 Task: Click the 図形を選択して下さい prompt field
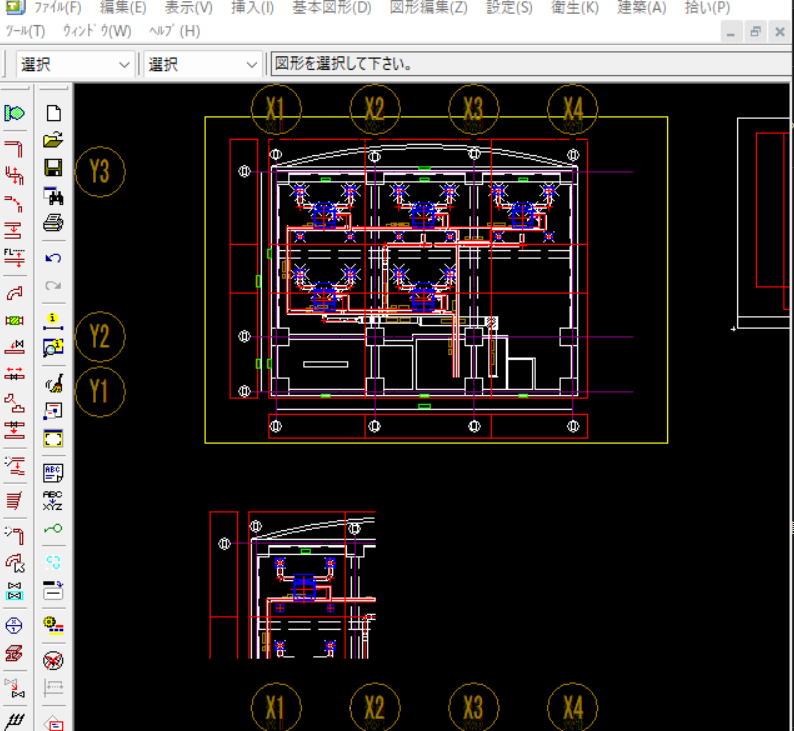point(530,64)
